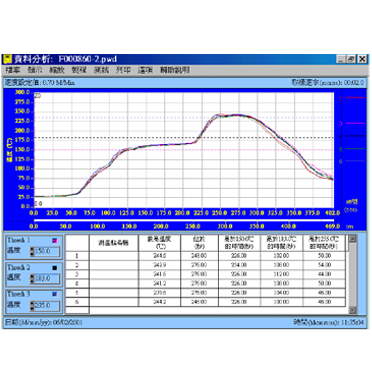
Task: Click the time 11:35:04 in status bar
Action: pyautogui.click(x=353, y=323)
